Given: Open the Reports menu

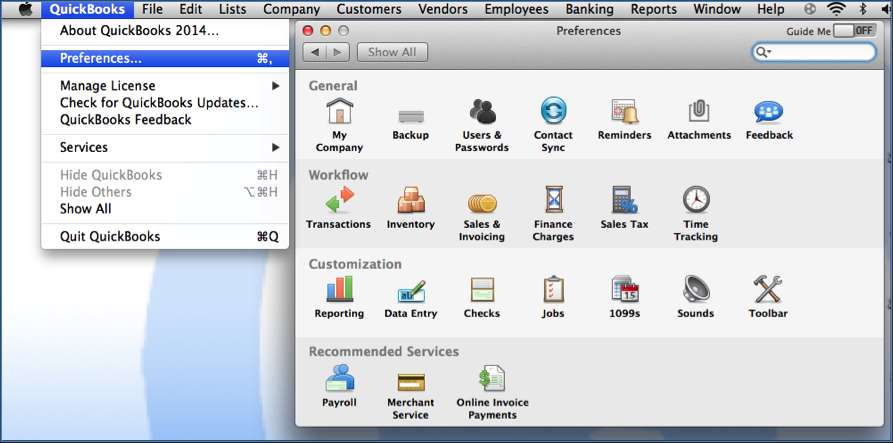Looking at the screenshot, I should tap(653, 9).
